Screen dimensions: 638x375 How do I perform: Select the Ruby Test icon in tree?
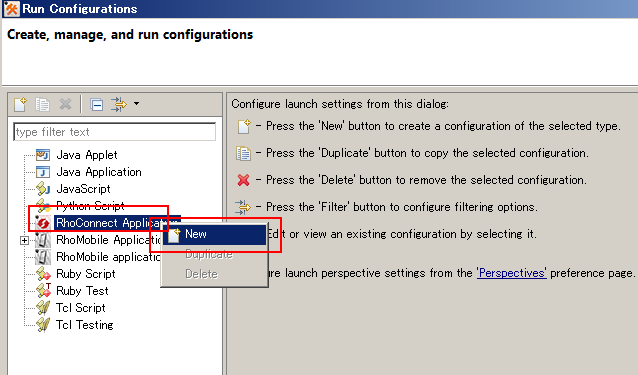pos(43,290)
